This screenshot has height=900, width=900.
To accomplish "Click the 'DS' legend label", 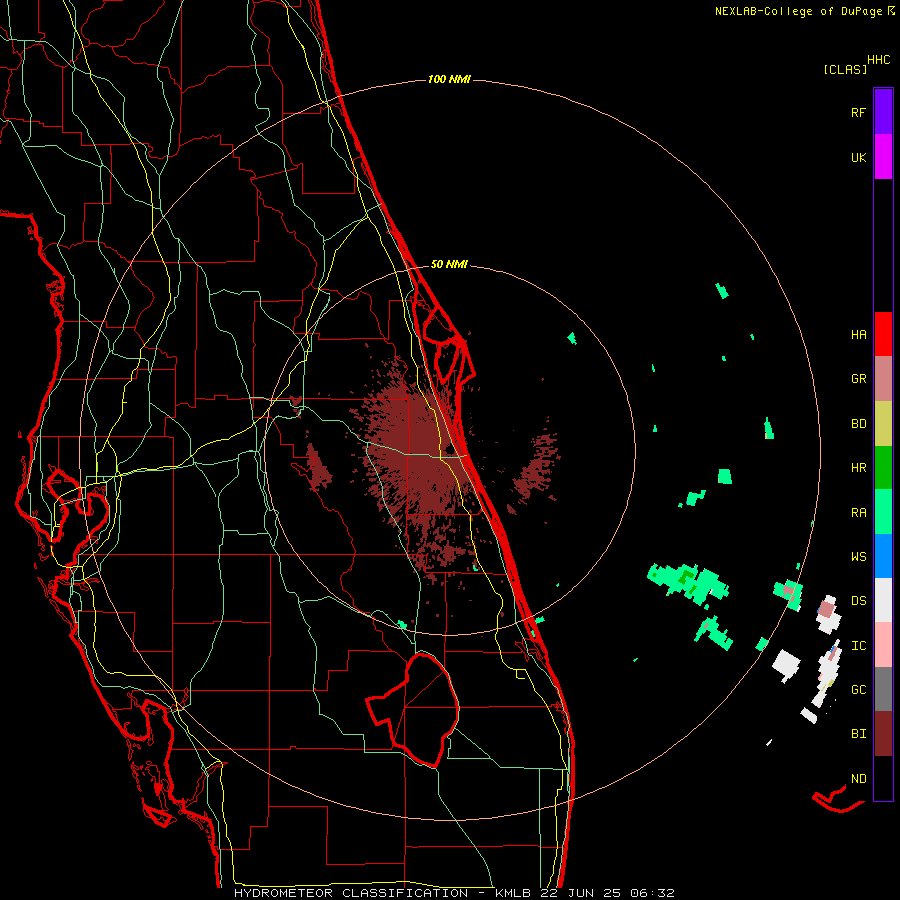I will 858,601.
